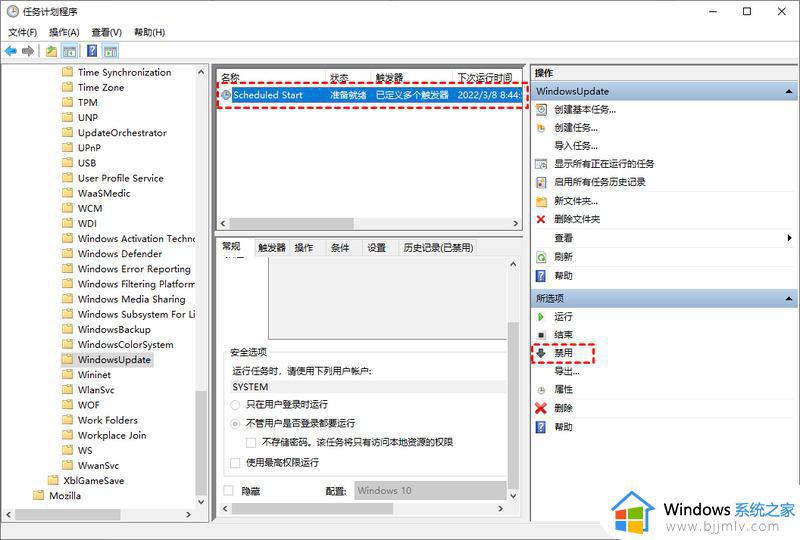This screenshot has height=540, width=800.
Task: Select the UpdateOrchestrator folder
Action: [122, 133]
